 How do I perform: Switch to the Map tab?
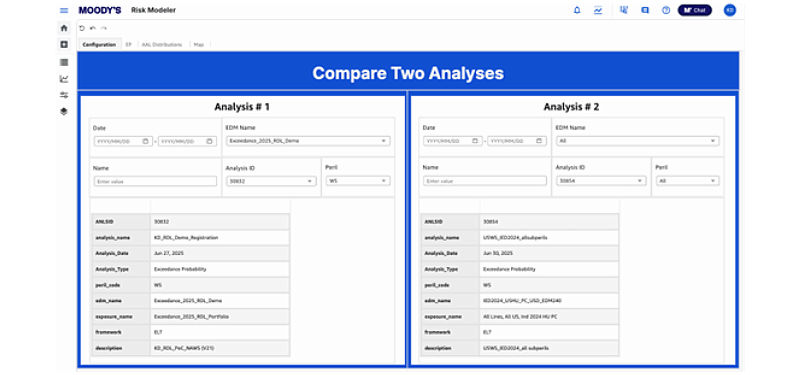point(199,45)
